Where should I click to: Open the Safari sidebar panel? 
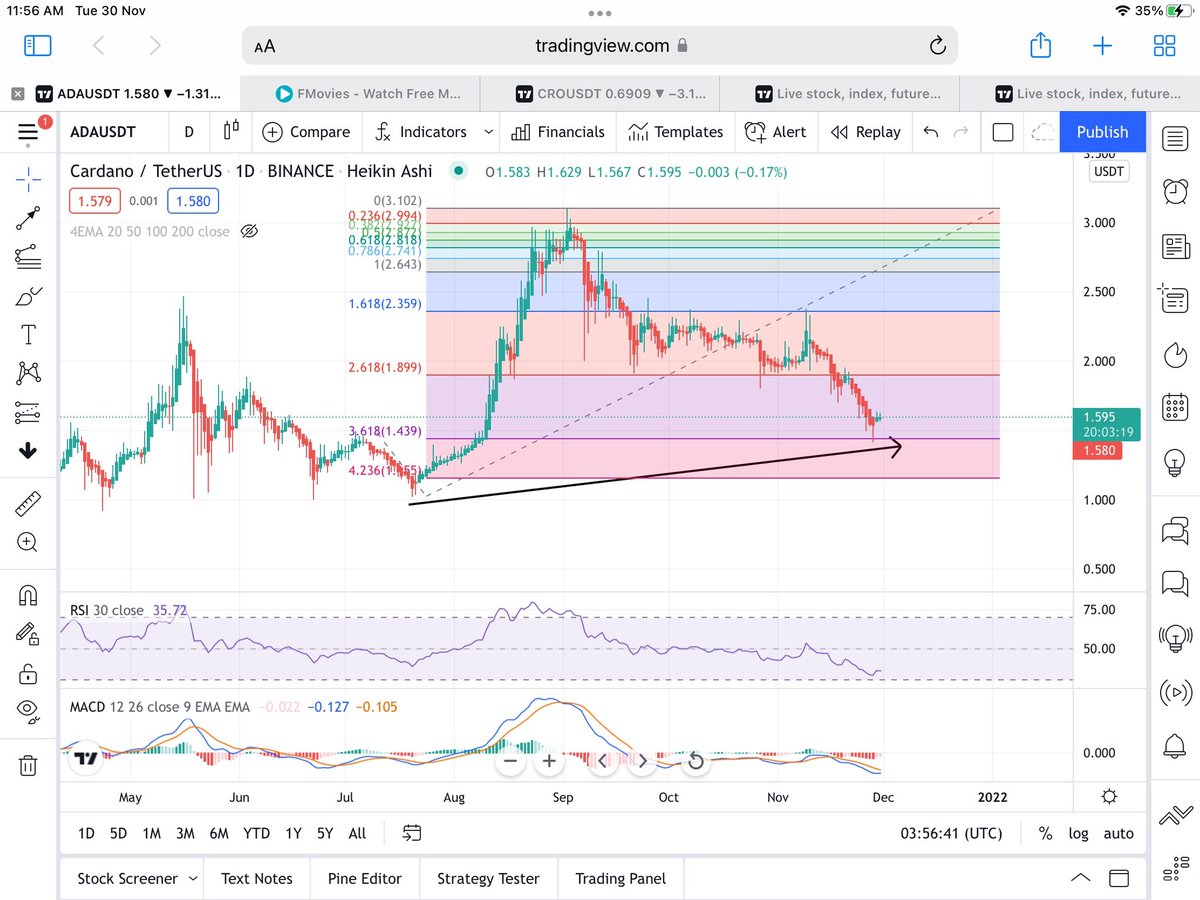click(38, 45)
